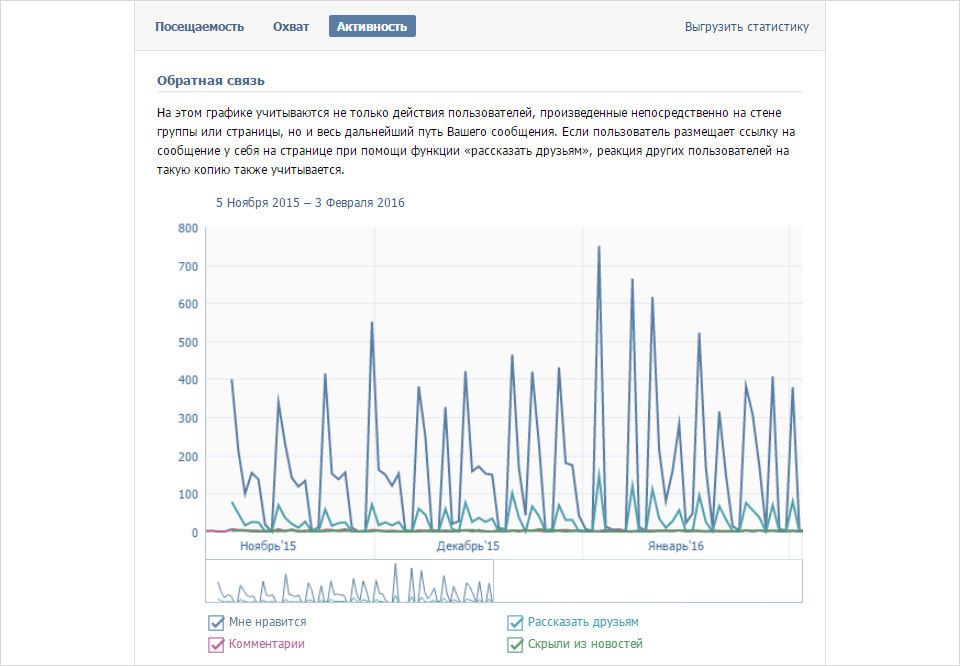Click the Комментарии legend label
The image size is (960, 666).
pyautogui.click(x=266, y=644)
